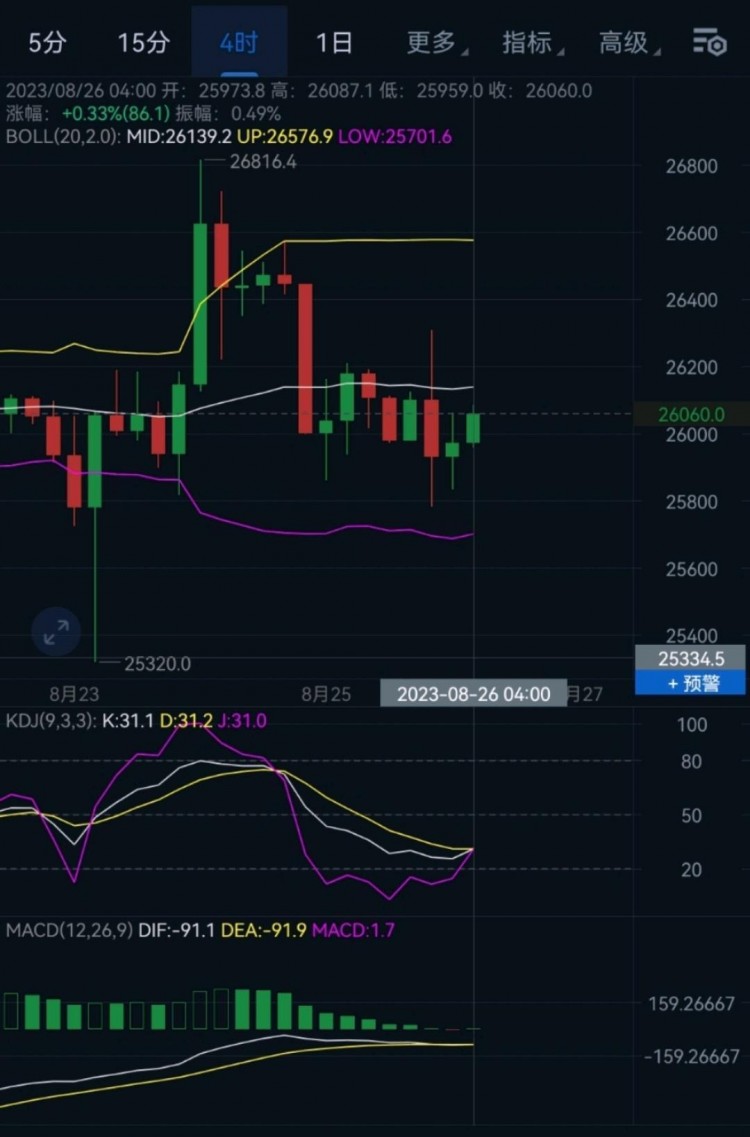Tap the 26060.0 current price label
The width and height of the screenshot is (750, 1137).
click(691, 414)
